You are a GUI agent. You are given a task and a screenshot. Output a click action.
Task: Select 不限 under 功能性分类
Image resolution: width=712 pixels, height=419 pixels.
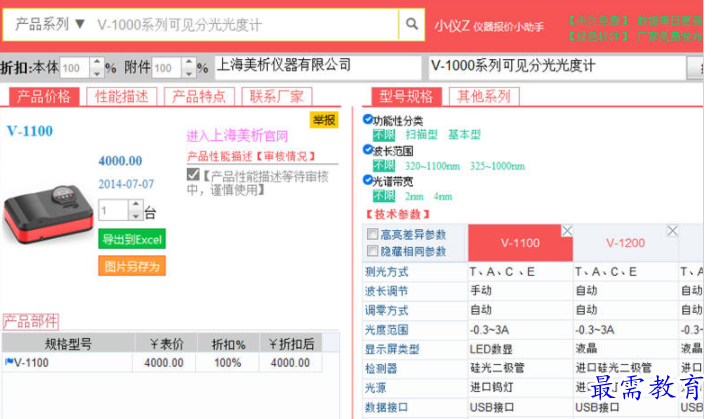384,135
